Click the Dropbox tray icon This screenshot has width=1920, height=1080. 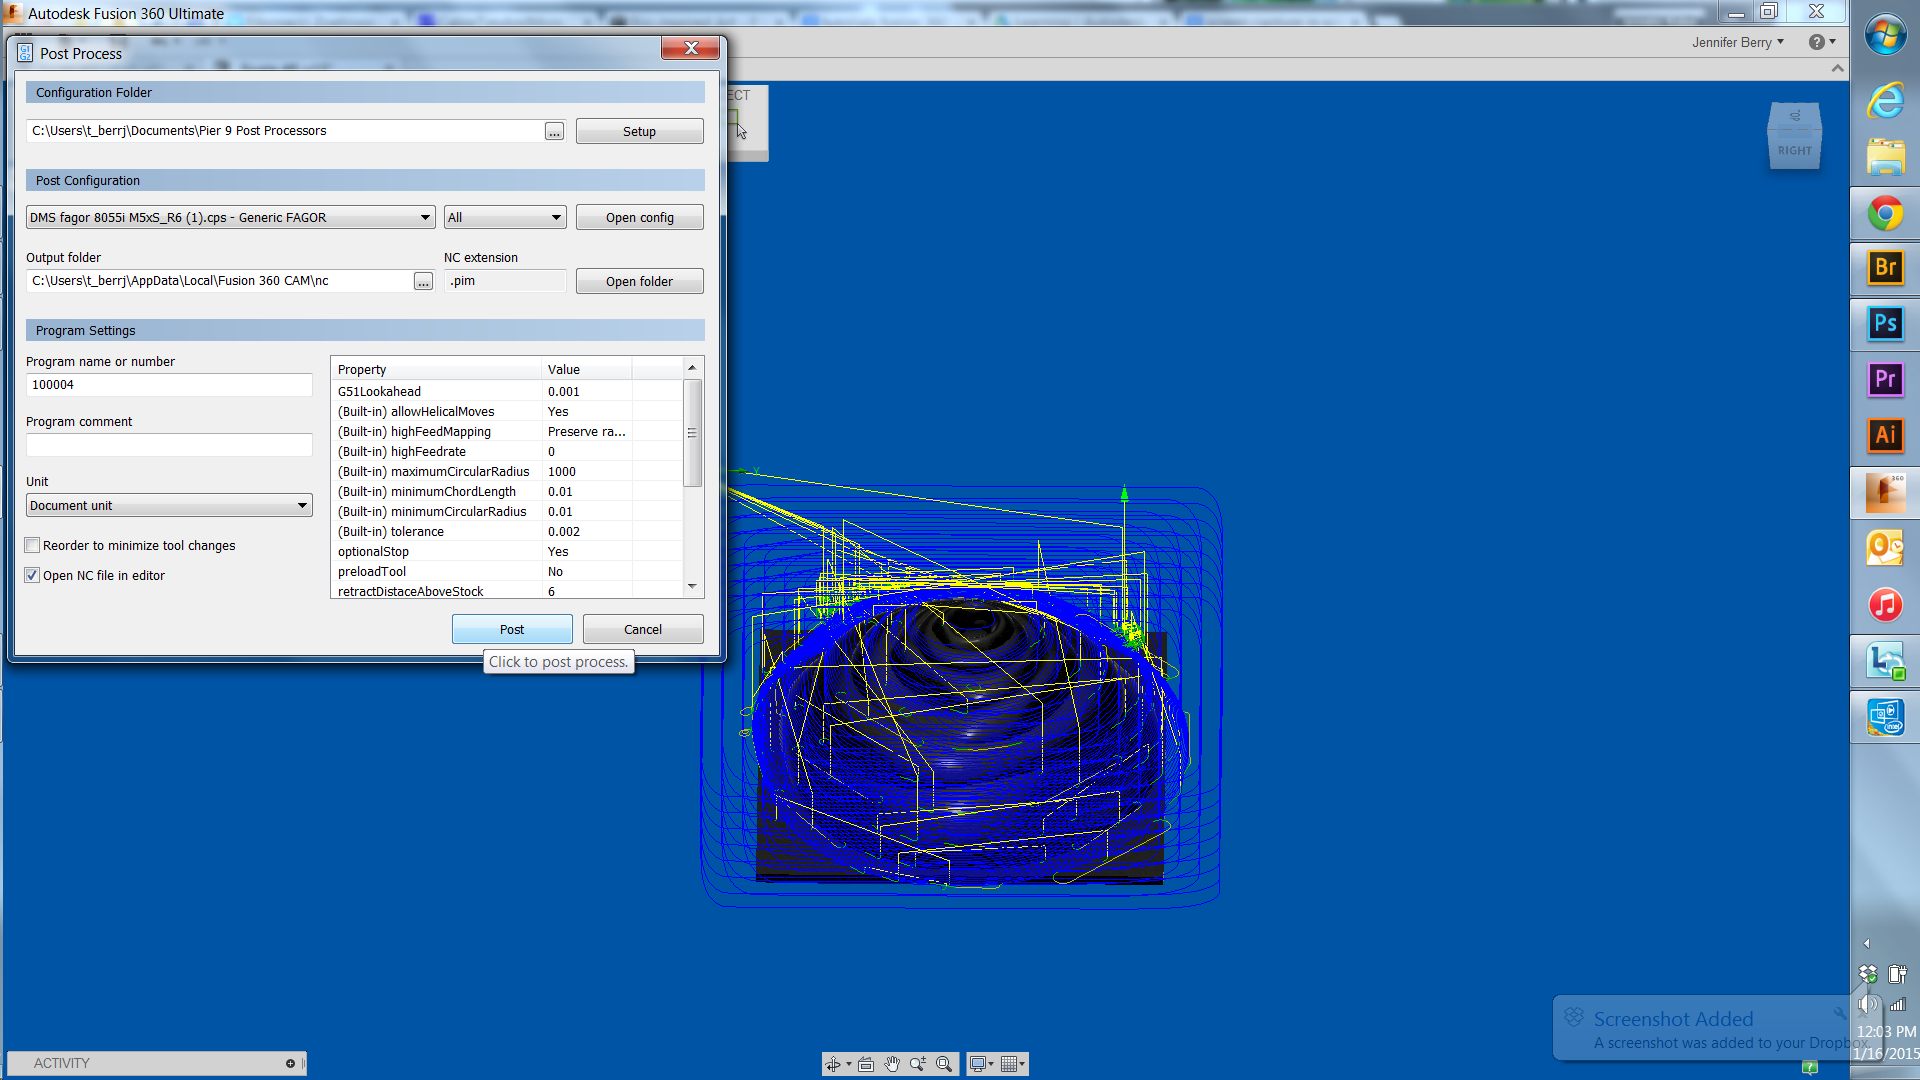click(1867, 974)
